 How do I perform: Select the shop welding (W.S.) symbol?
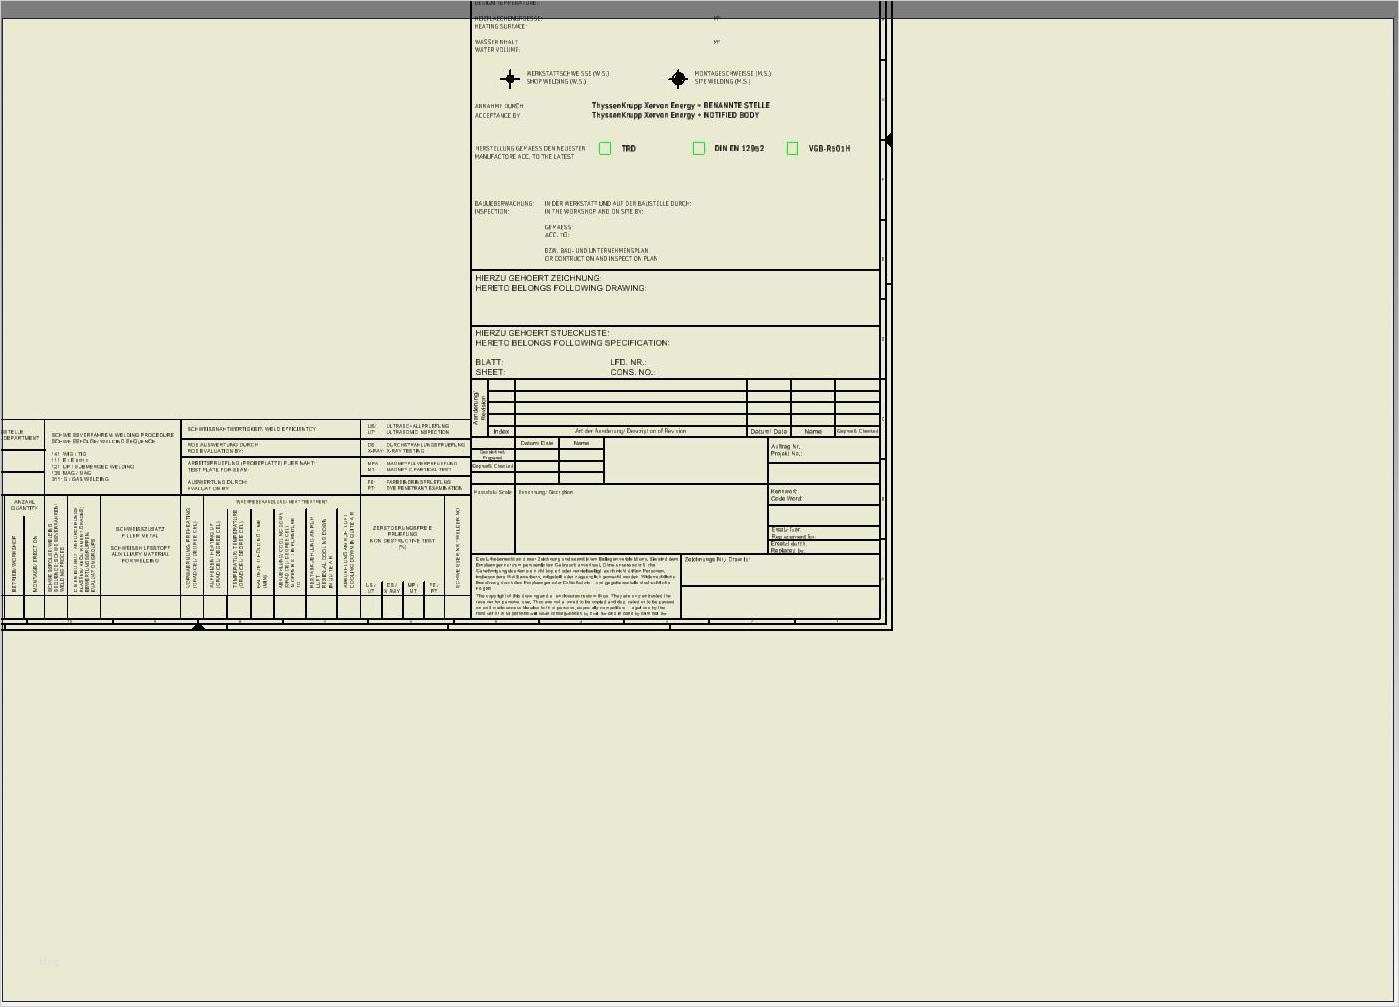click(x=509, y=78)
